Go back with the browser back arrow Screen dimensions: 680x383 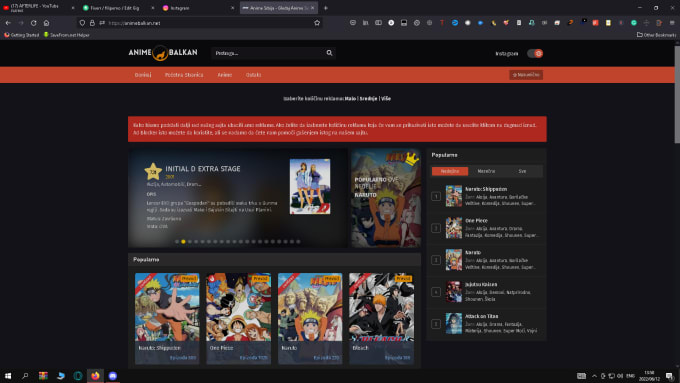[x=8, y=23]
